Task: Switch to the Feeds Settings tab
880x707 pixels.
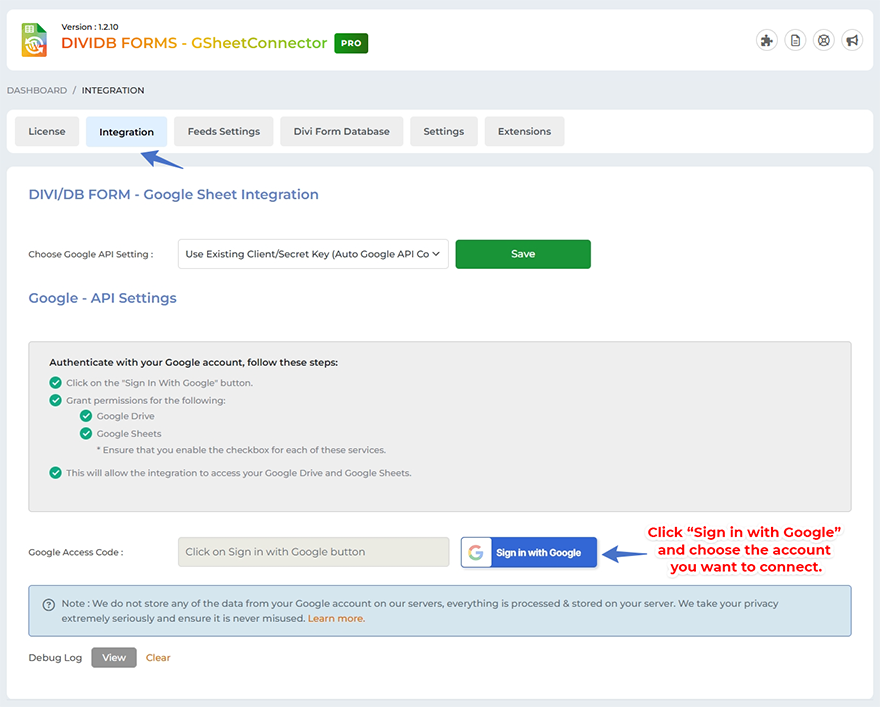Action: click(x=223, y=130)
